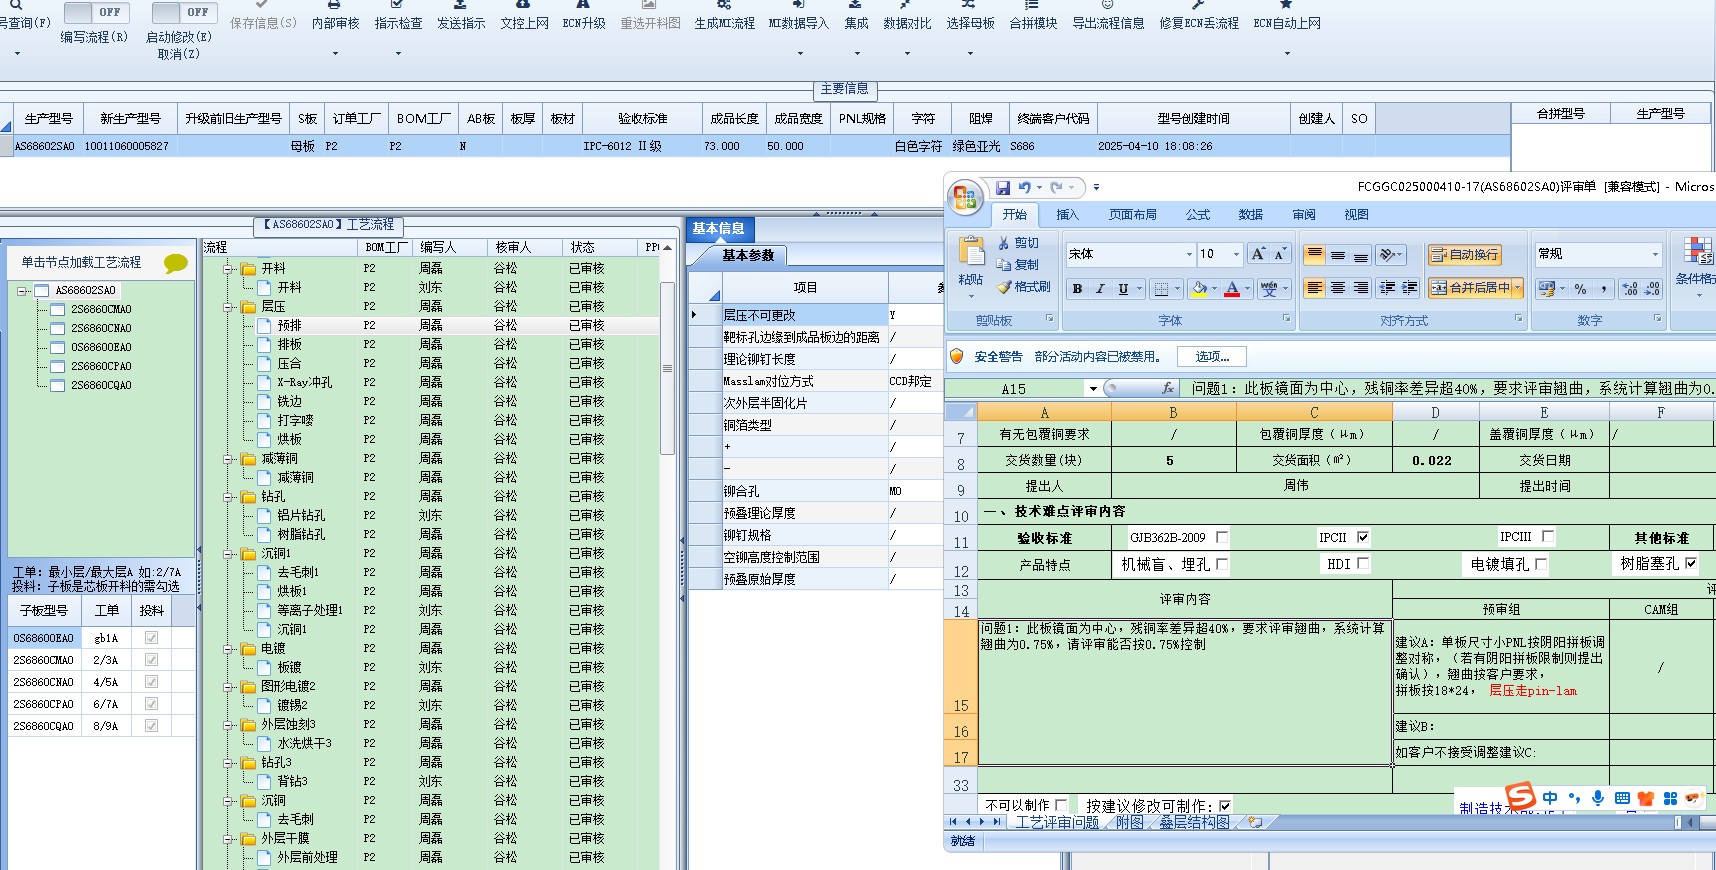Click the yellow fill color bucket
Image resolution: width=1716 pixels, height=870 pixels.
tap(1199, 289)
